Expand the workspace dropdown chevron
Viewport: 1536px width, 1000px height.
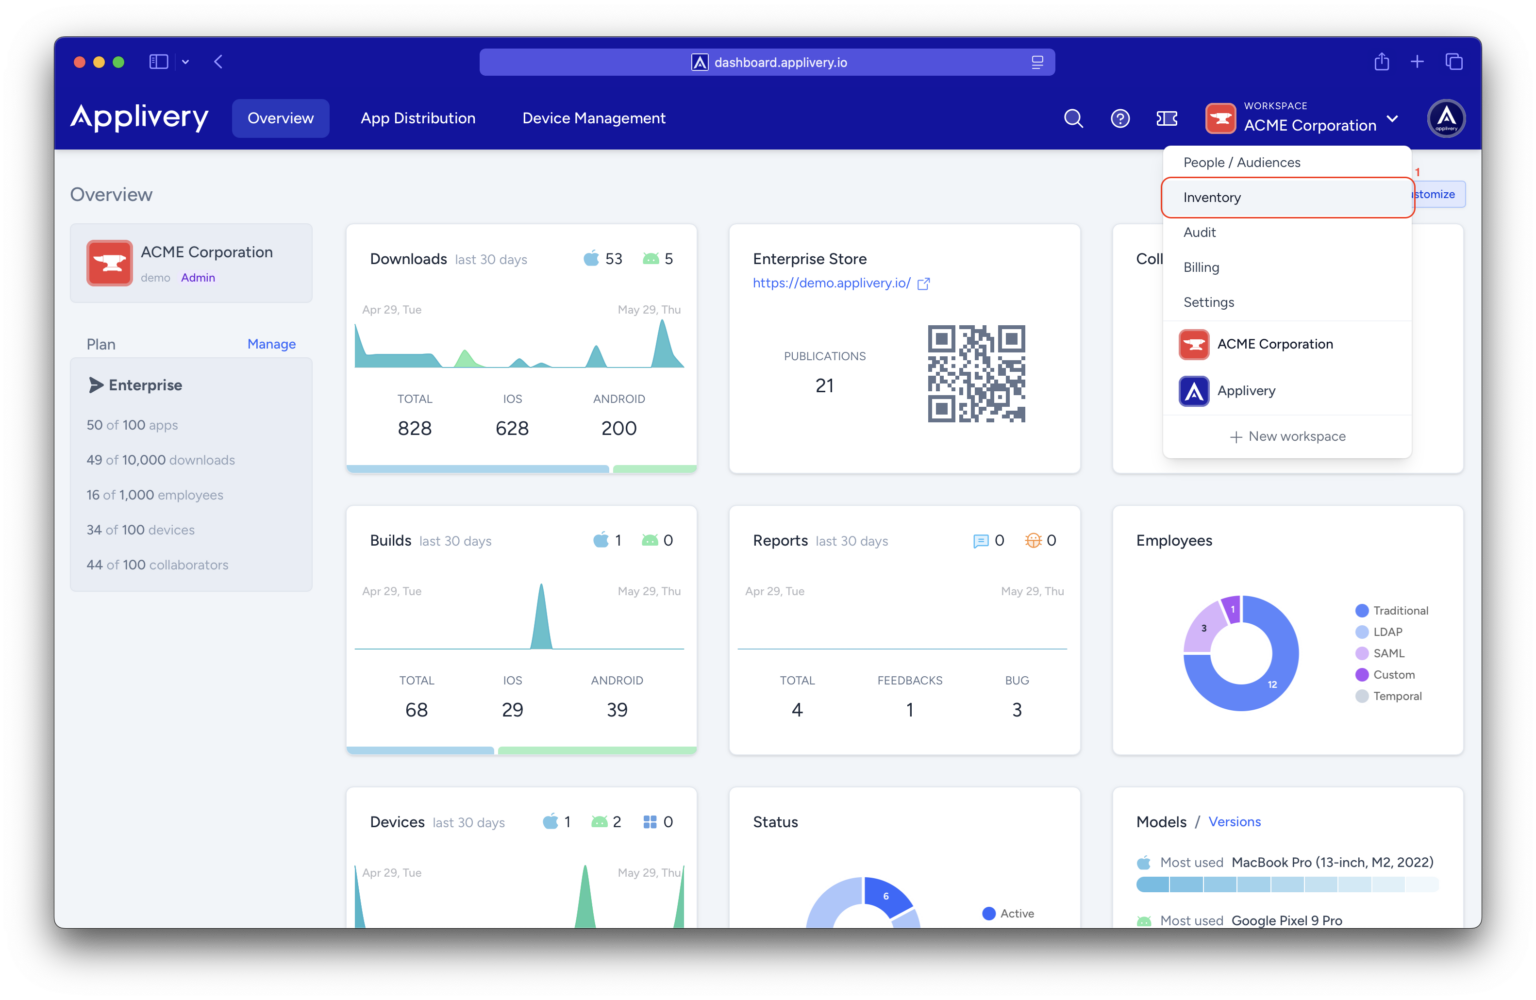(1393, 119)
